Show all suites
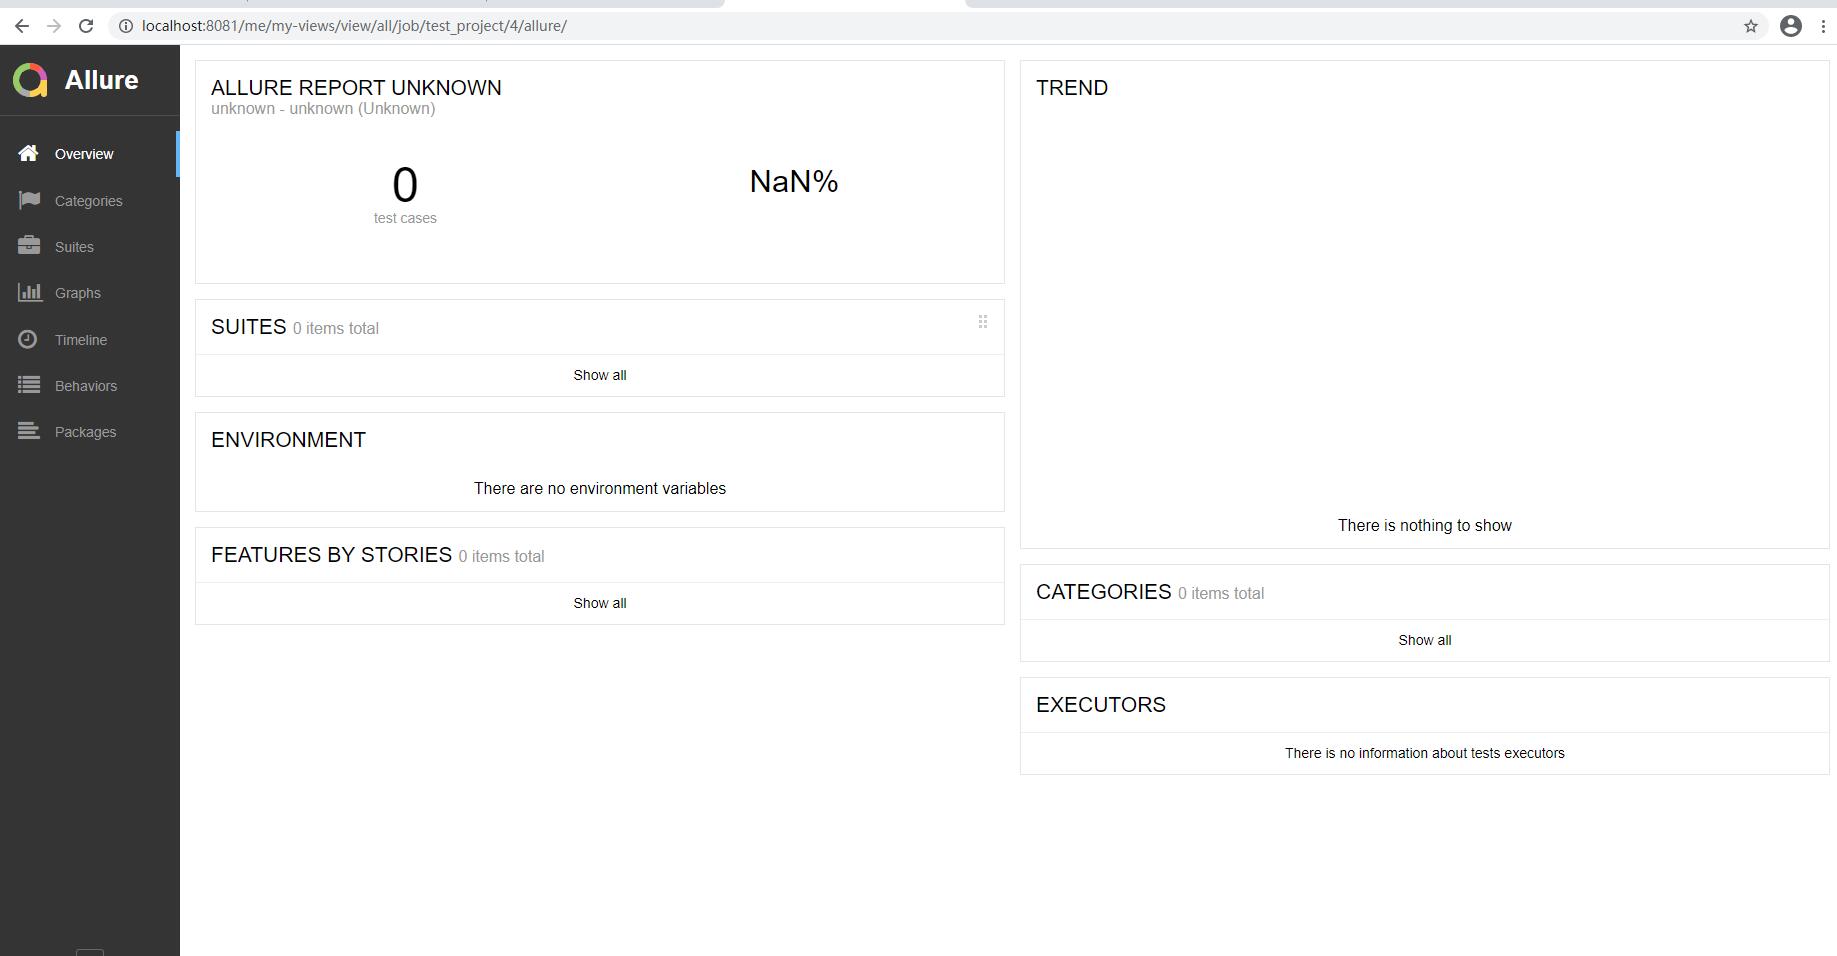The image size is (1837, 956). tap(600, 375)
